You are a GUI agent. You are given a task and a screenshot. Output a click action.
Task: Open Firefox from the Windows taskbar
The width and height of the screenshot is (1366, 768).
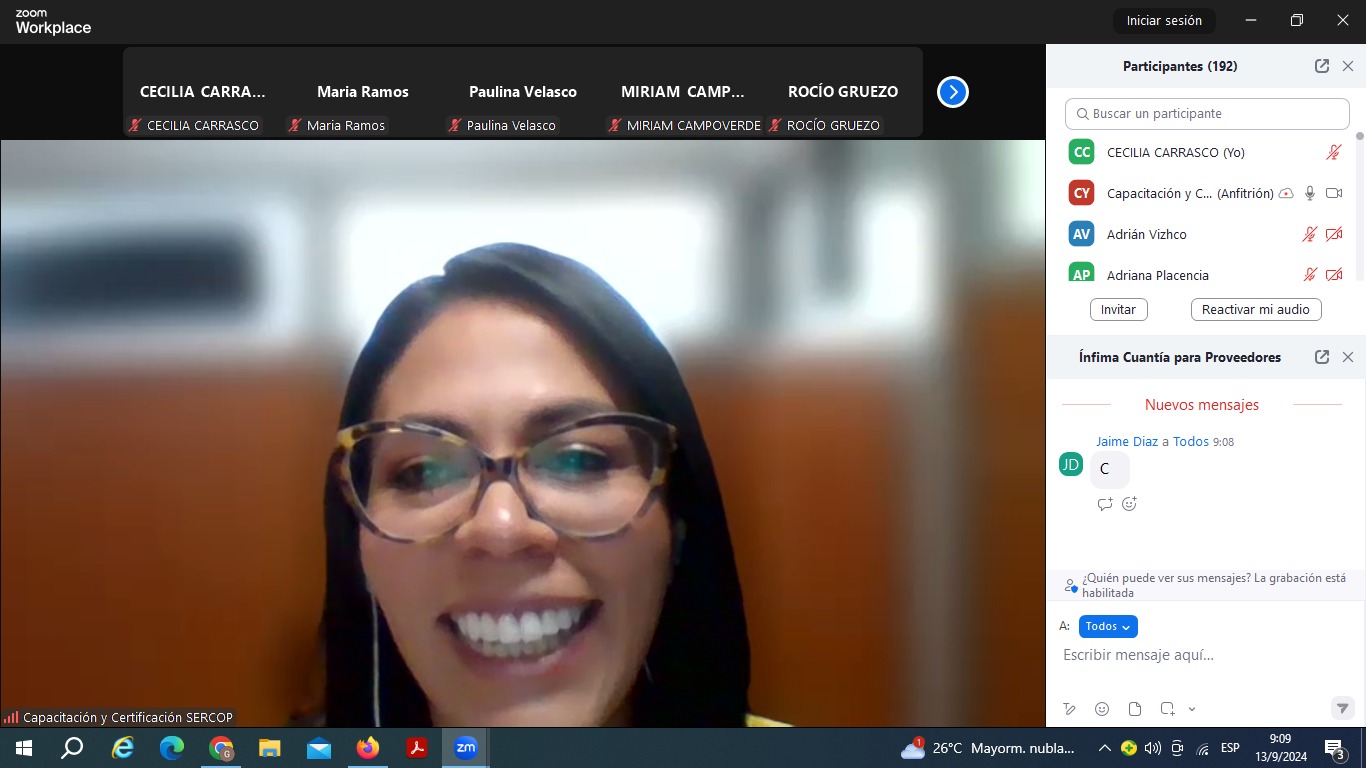pos(368,748)
